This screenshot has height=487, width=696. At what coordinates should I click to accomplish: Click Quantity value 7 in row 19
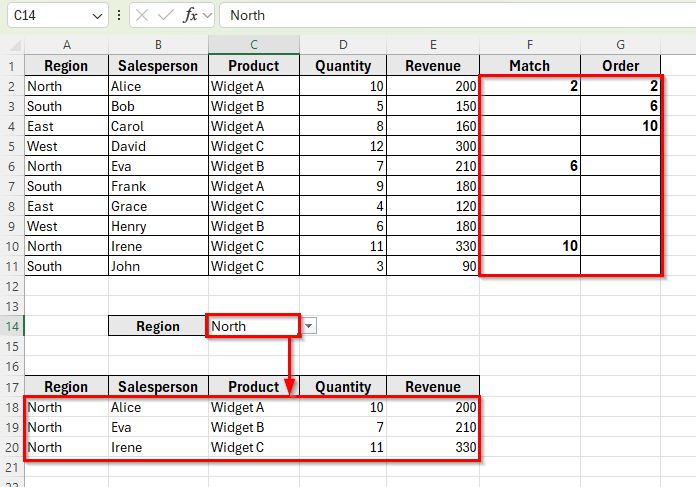[x=343, y=427]
